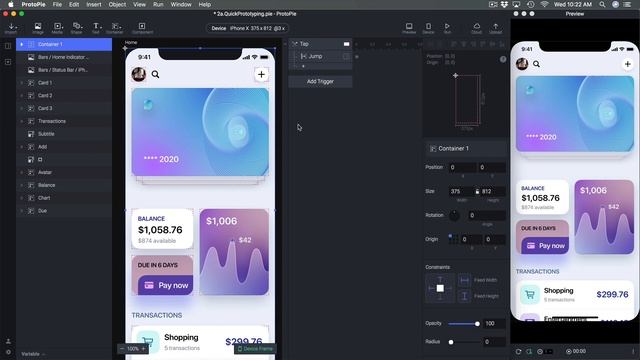Click the Size height field showing 812

pyautogui.click(x=493, y=191)
